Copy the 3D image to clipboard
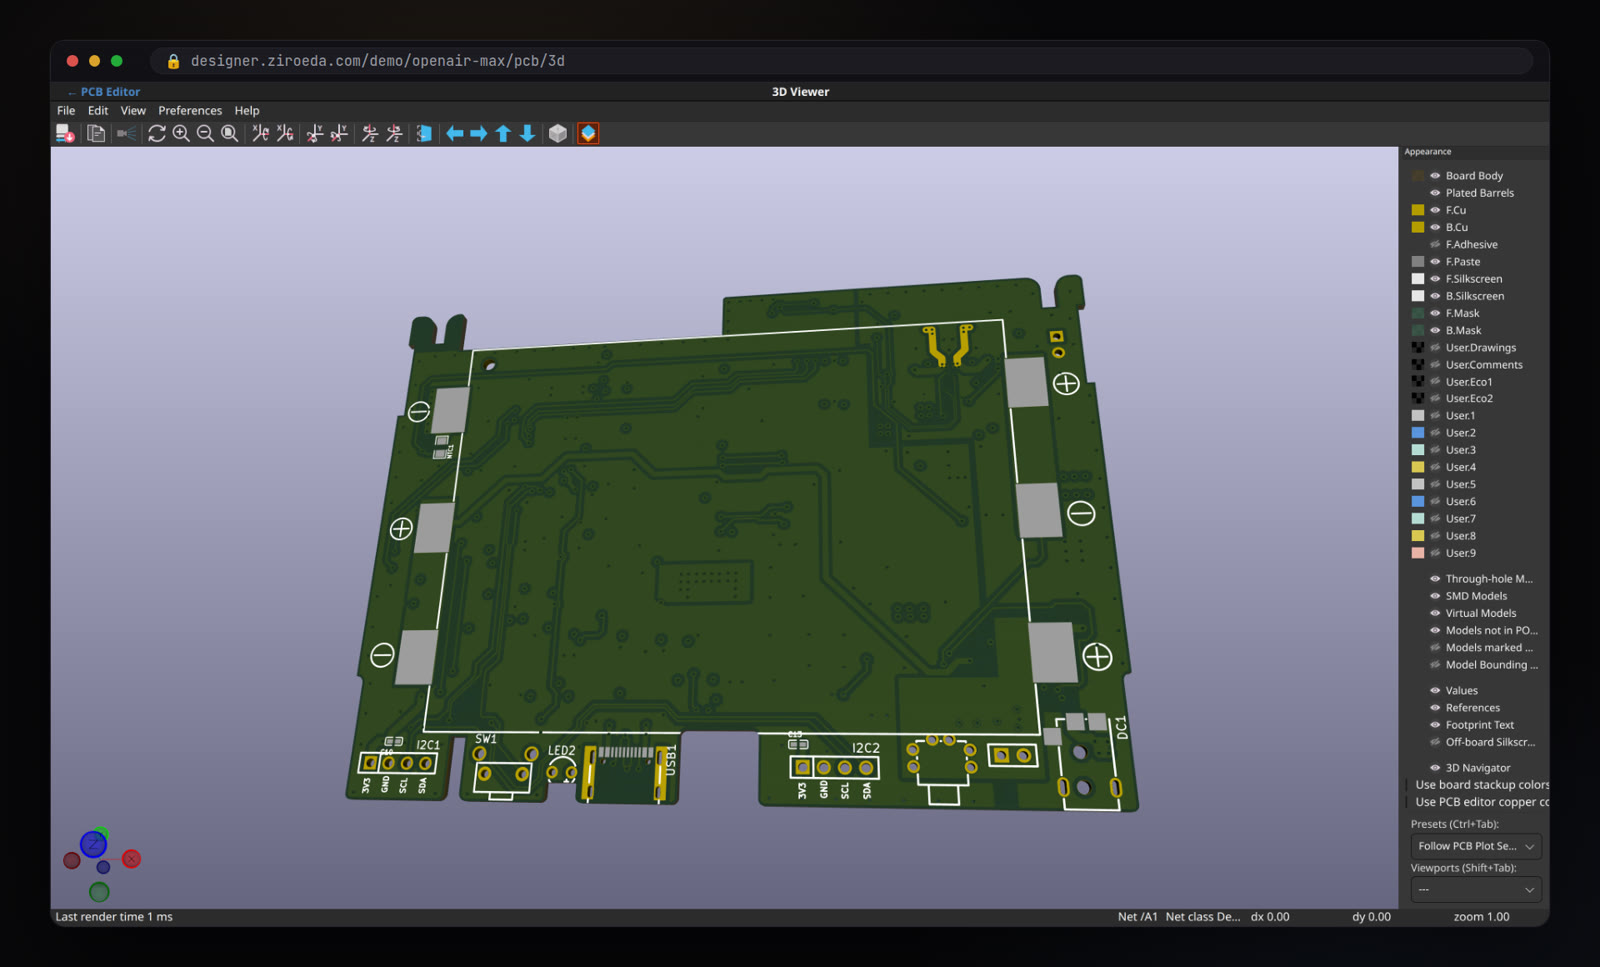This screenshot has height=967, width=1600. pos(96,133)
